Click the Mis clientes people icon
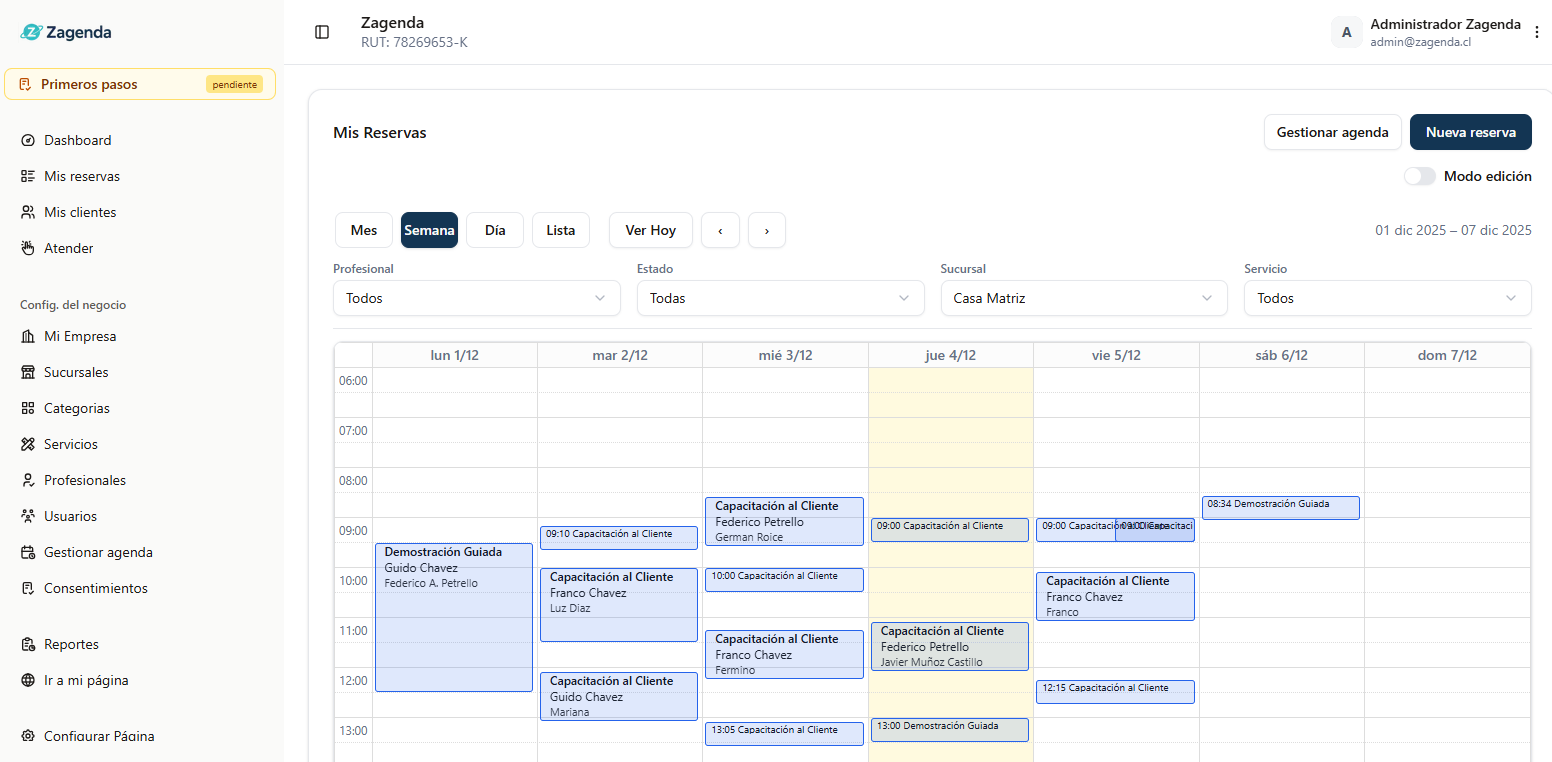 click(28, 213)
